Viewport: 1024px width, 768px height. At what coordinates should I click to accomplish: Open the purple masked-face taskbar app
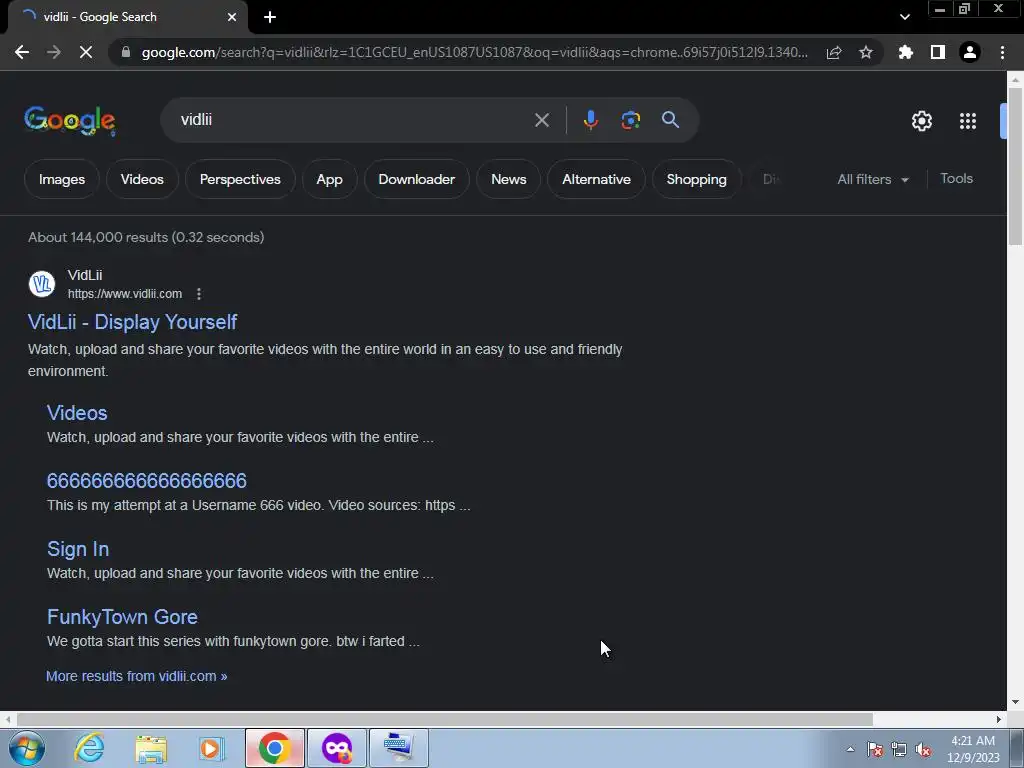click(x=337, y=748)
